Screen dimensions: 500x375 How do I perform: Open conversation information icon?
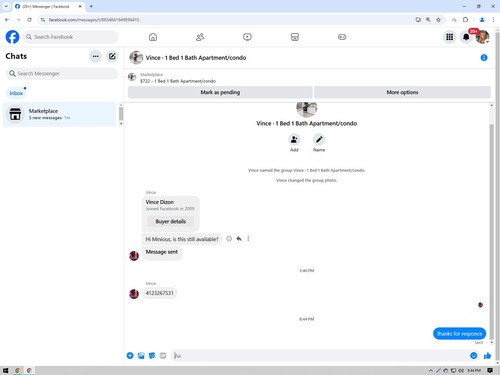coord(484,58)
